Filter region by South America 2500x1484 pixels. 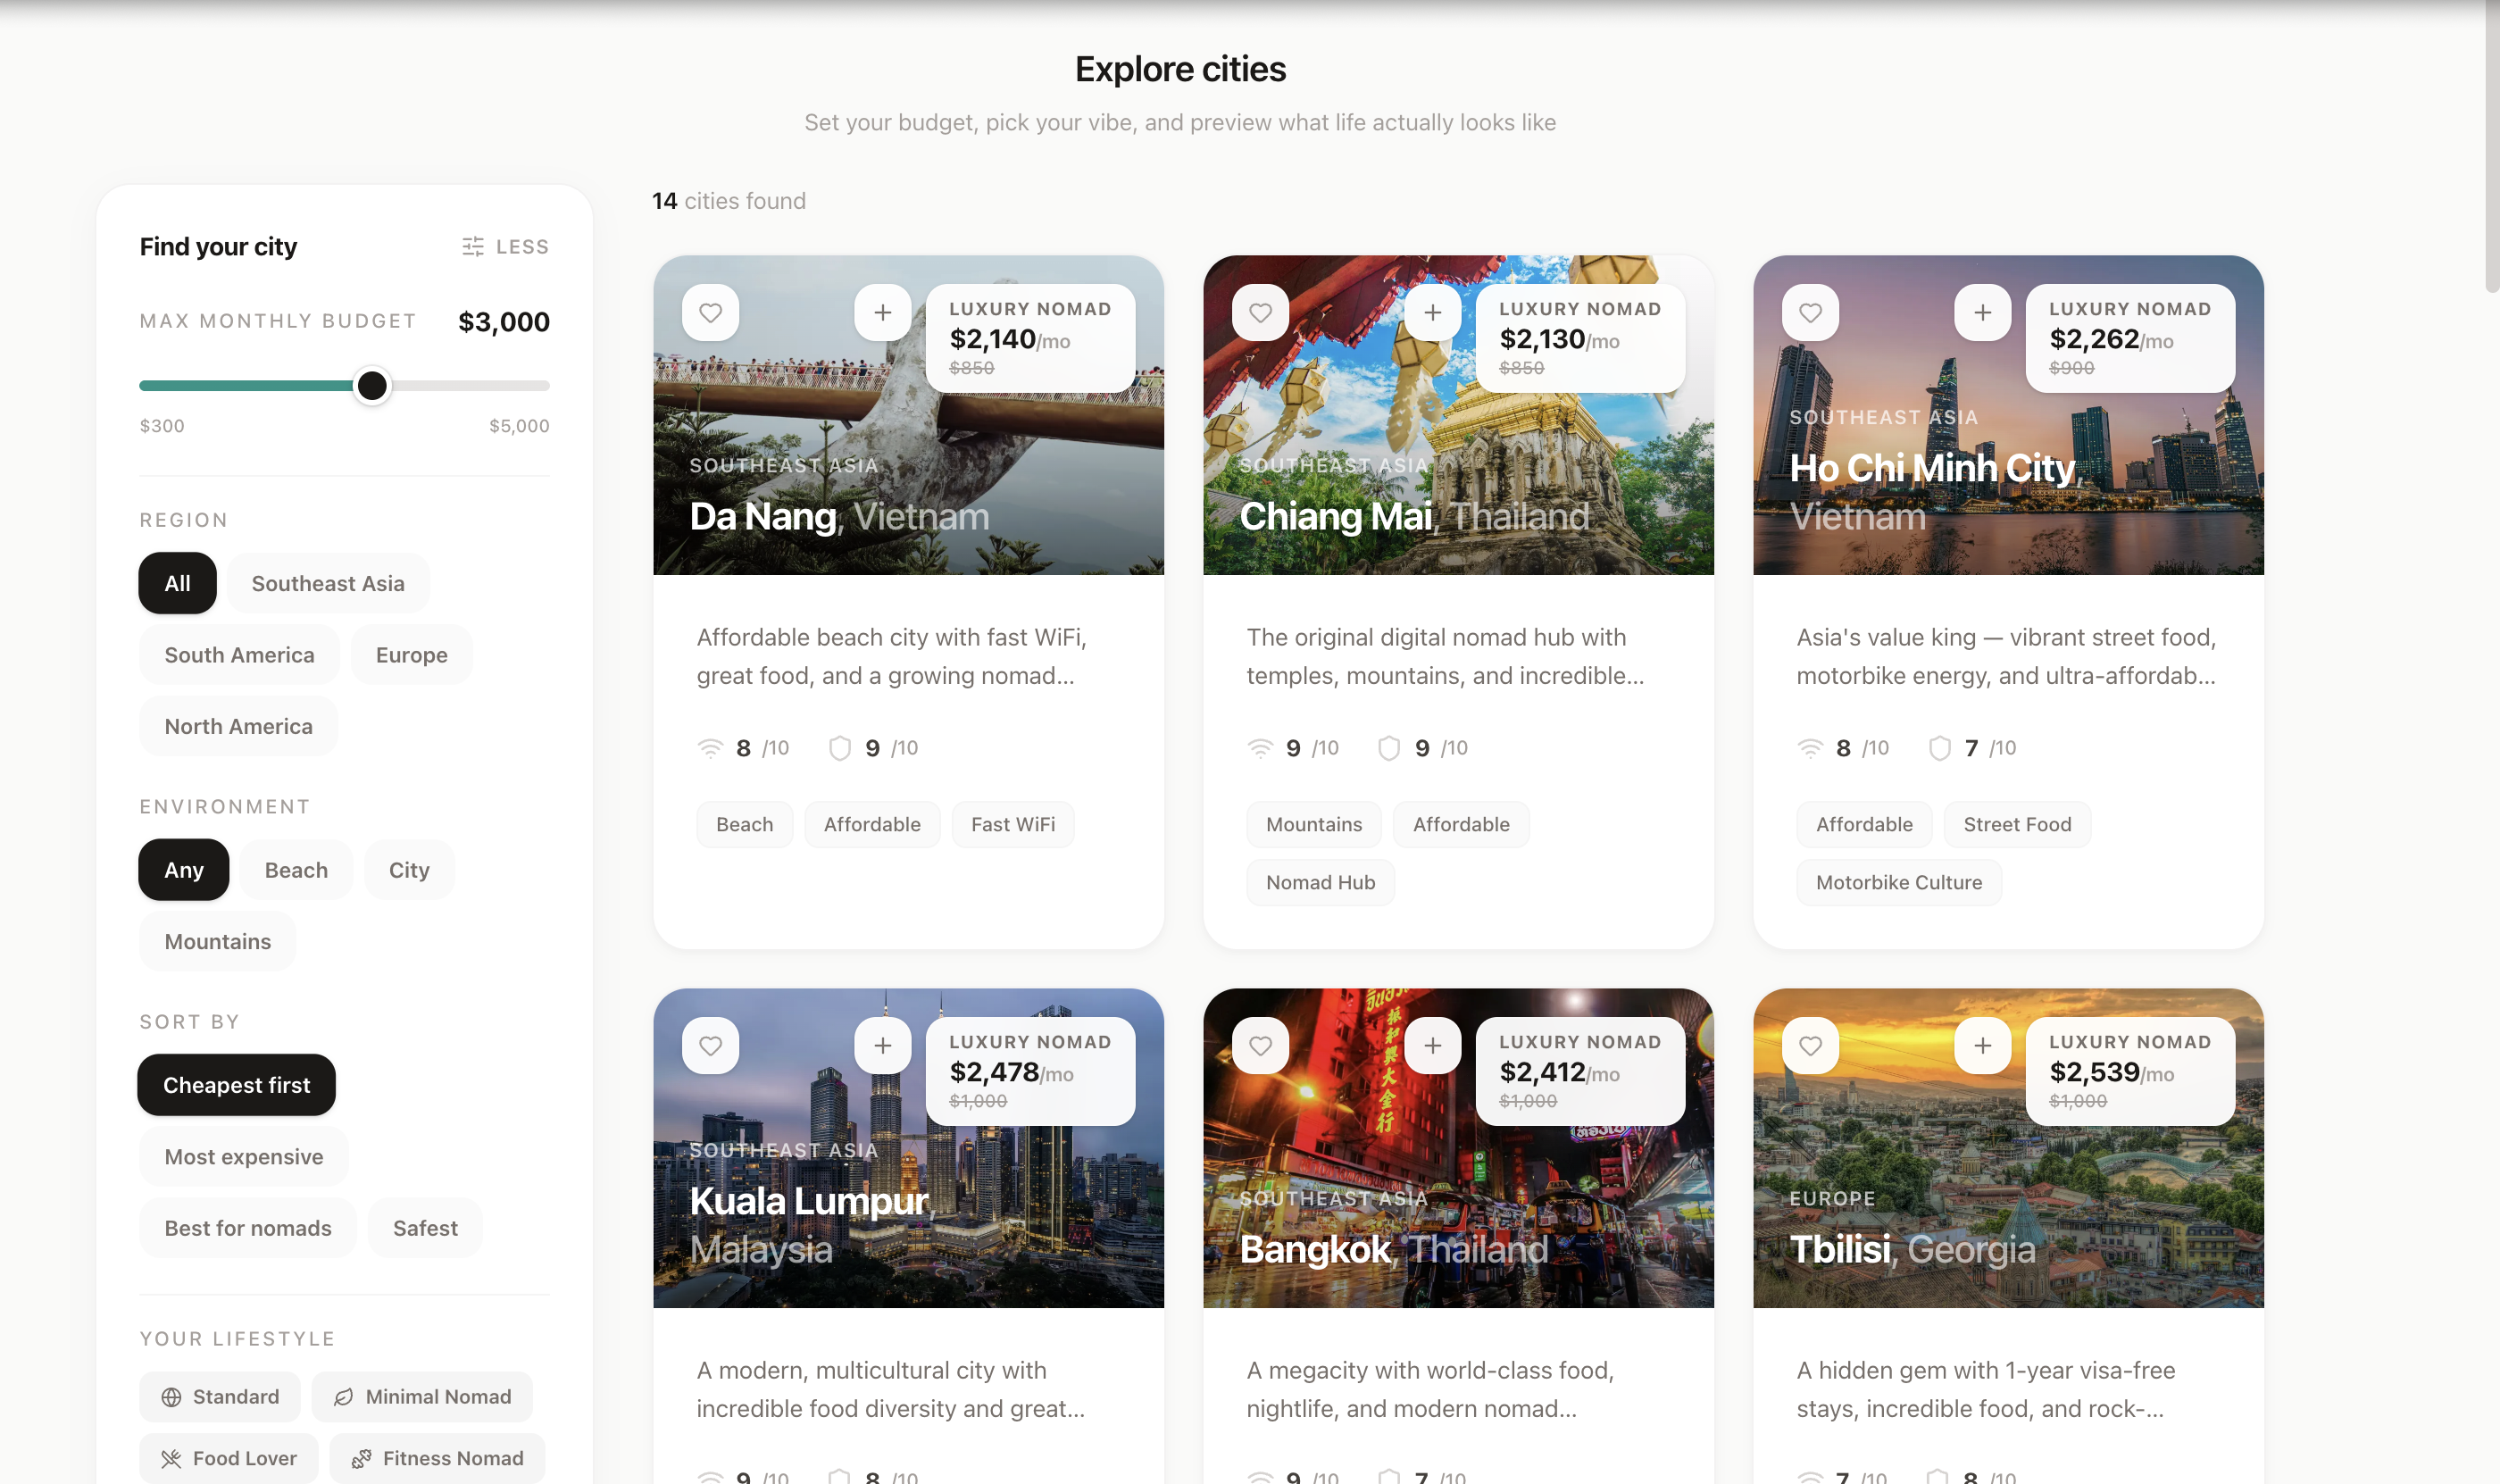tap(239, 655)
